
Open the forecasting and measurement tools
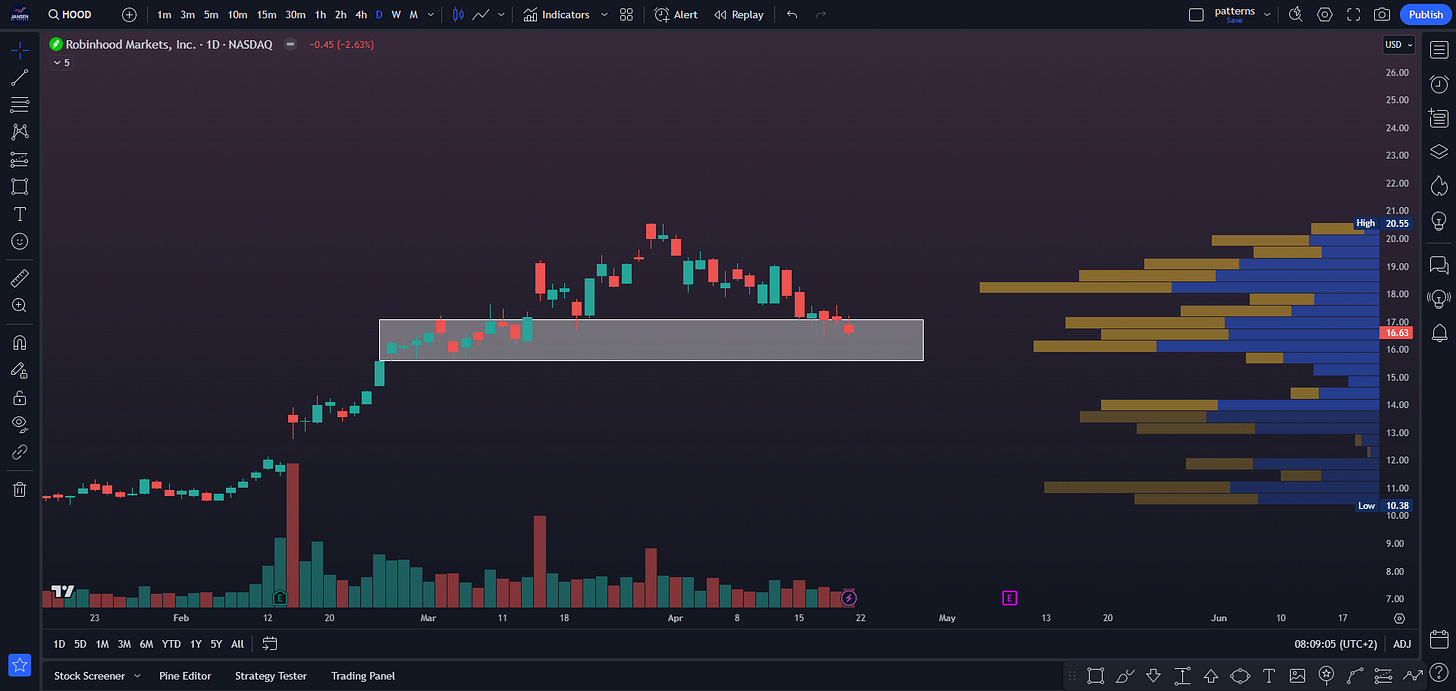(x=19, y=159)
